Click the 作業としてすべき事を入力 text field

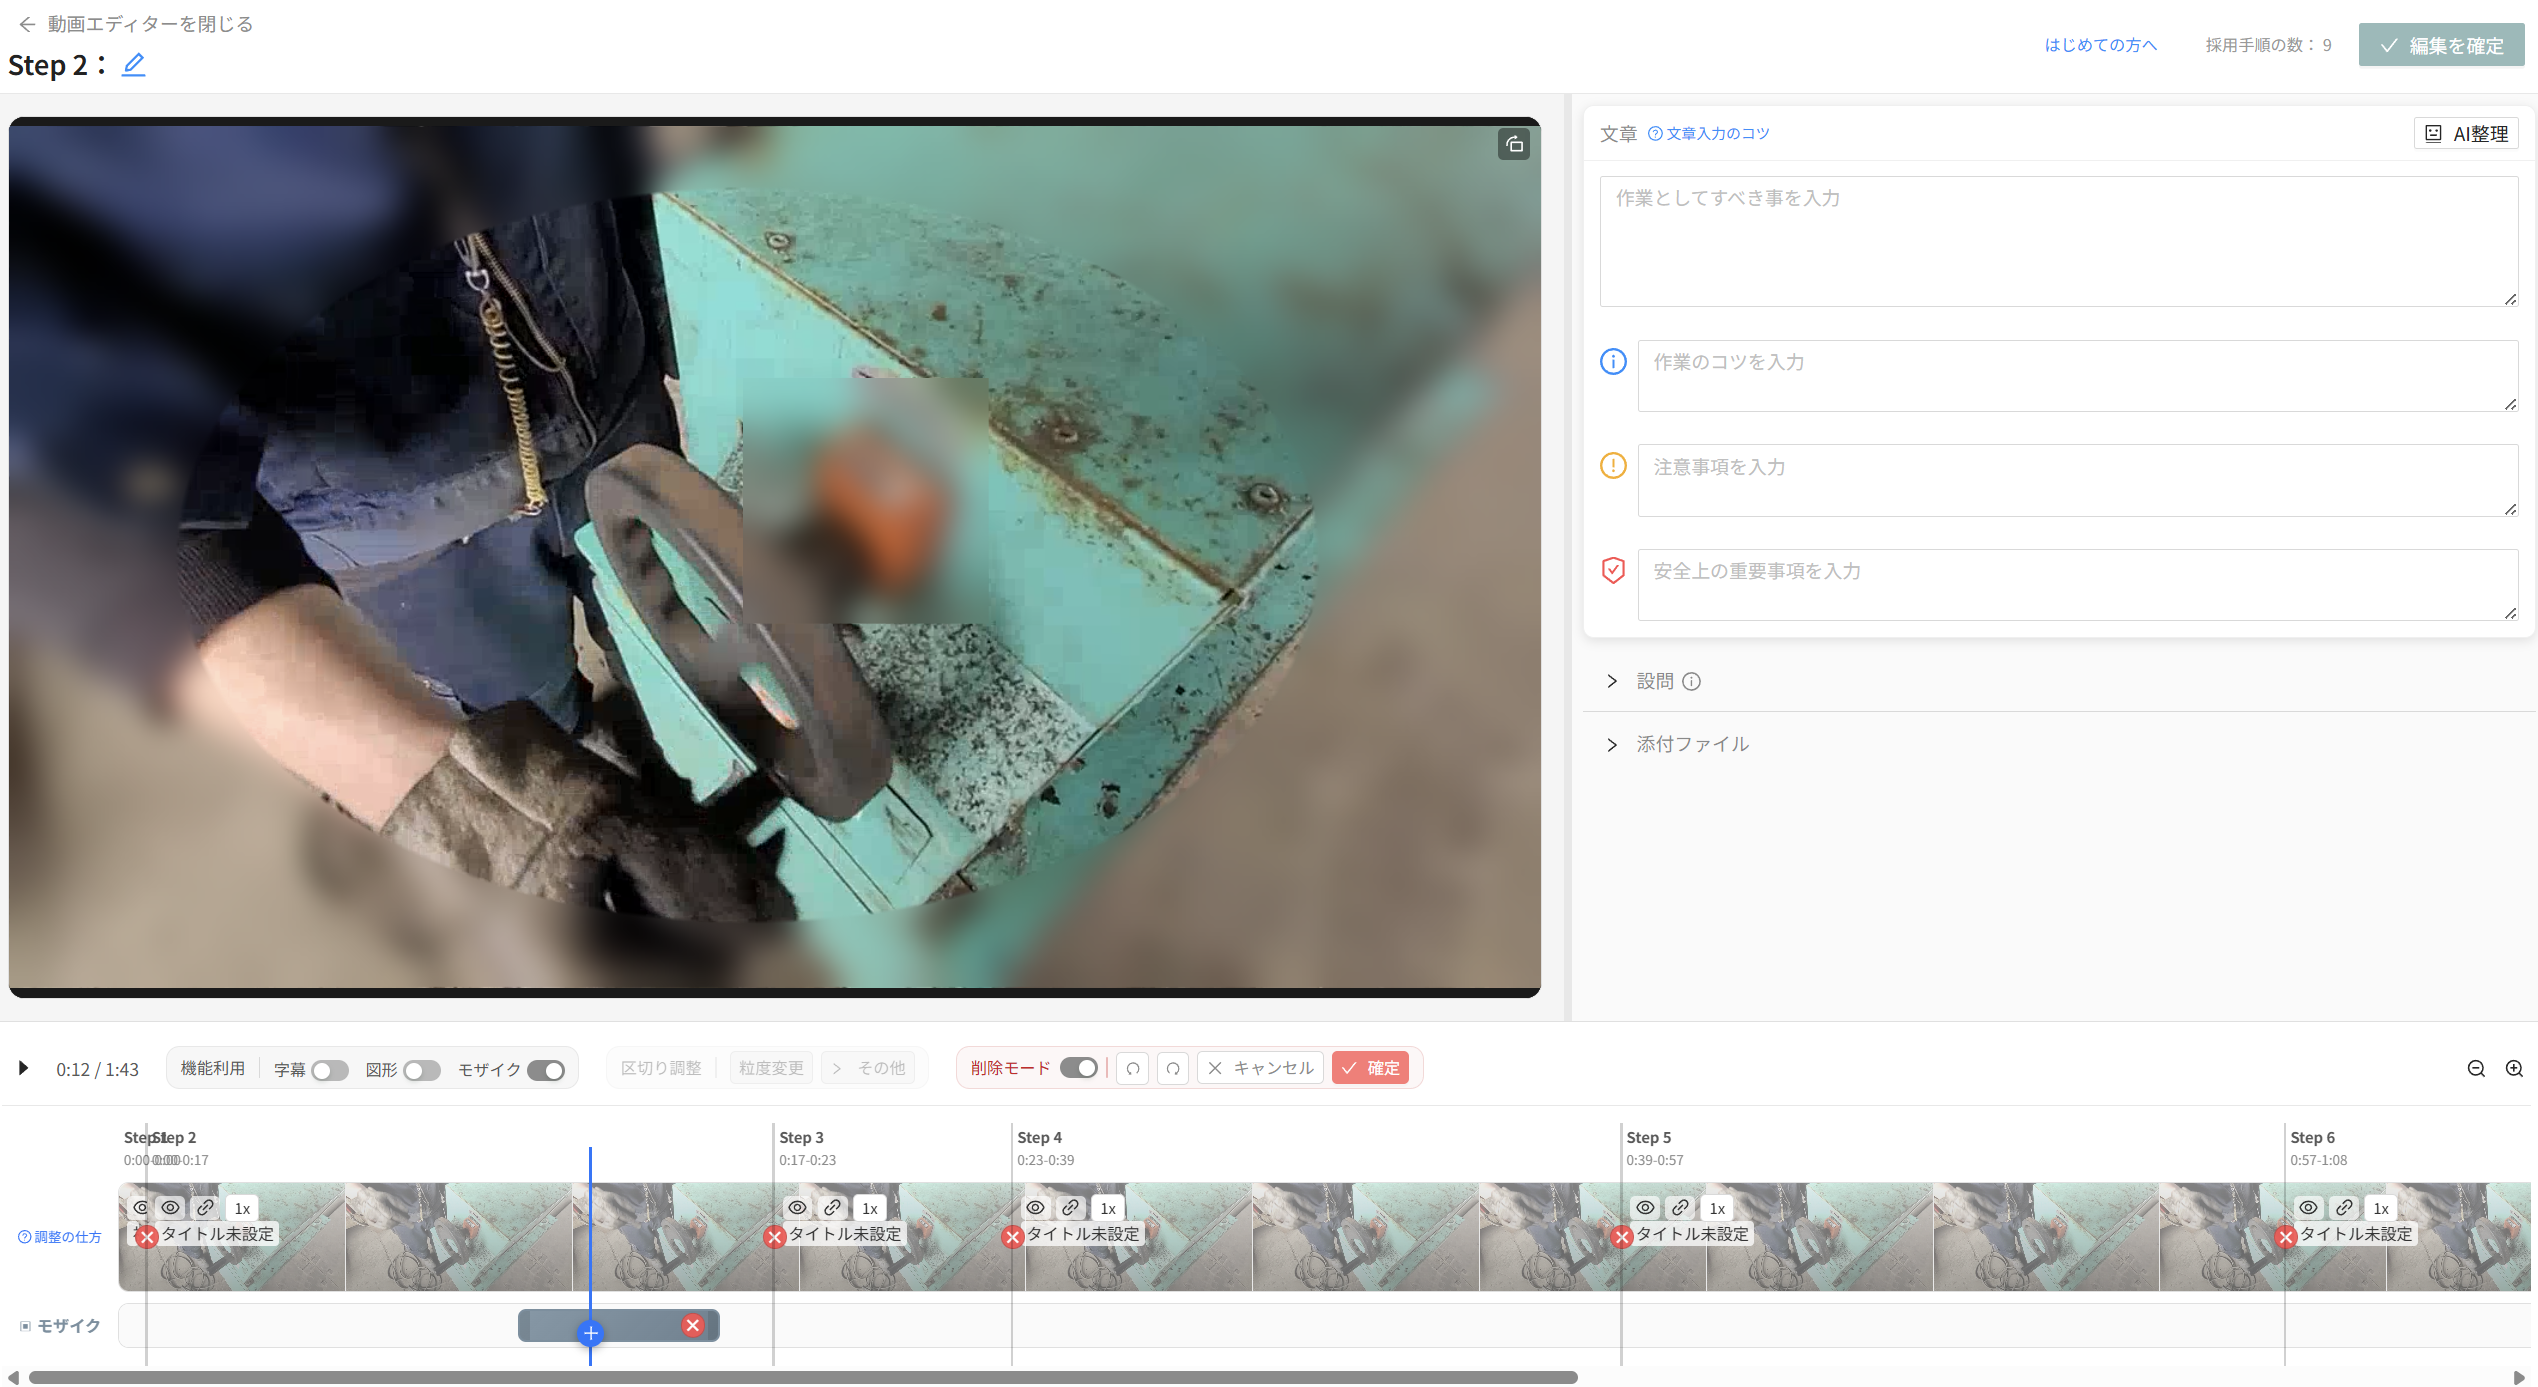pos(2058,241)
